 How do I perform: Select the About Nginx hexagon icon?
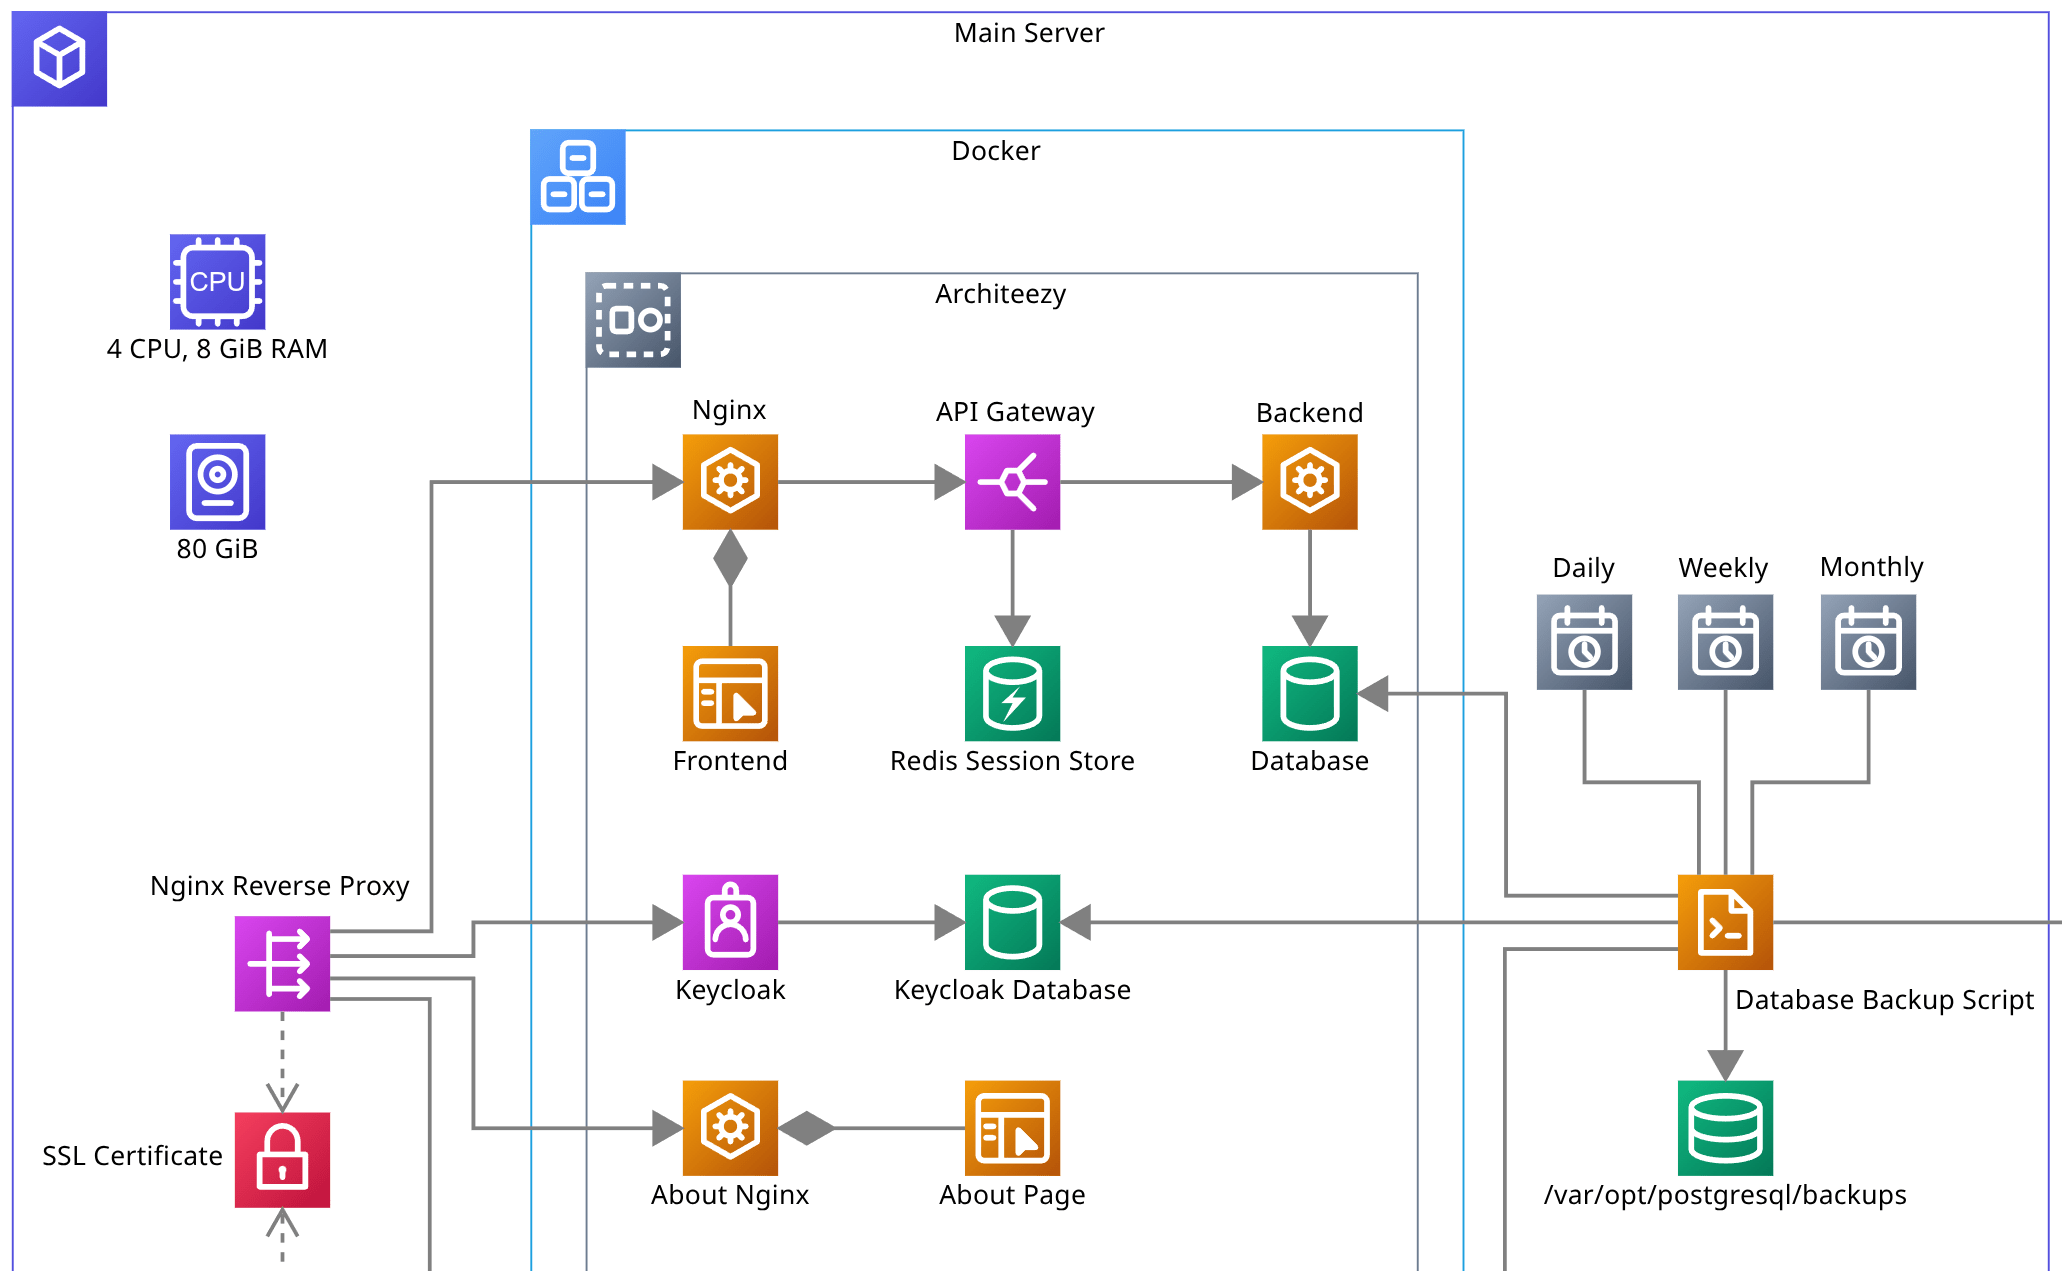pyautogui.click(x=730, y=1128)
